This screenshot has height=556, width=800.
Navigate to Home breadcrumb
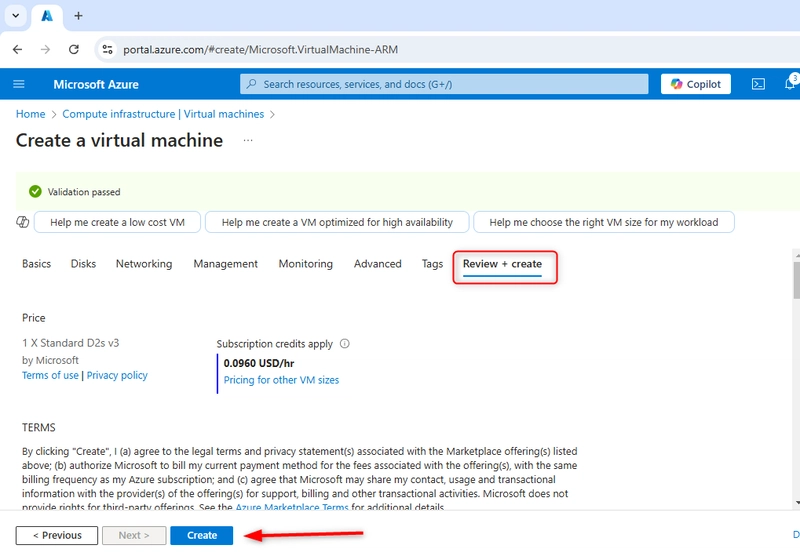coord(31,114)
